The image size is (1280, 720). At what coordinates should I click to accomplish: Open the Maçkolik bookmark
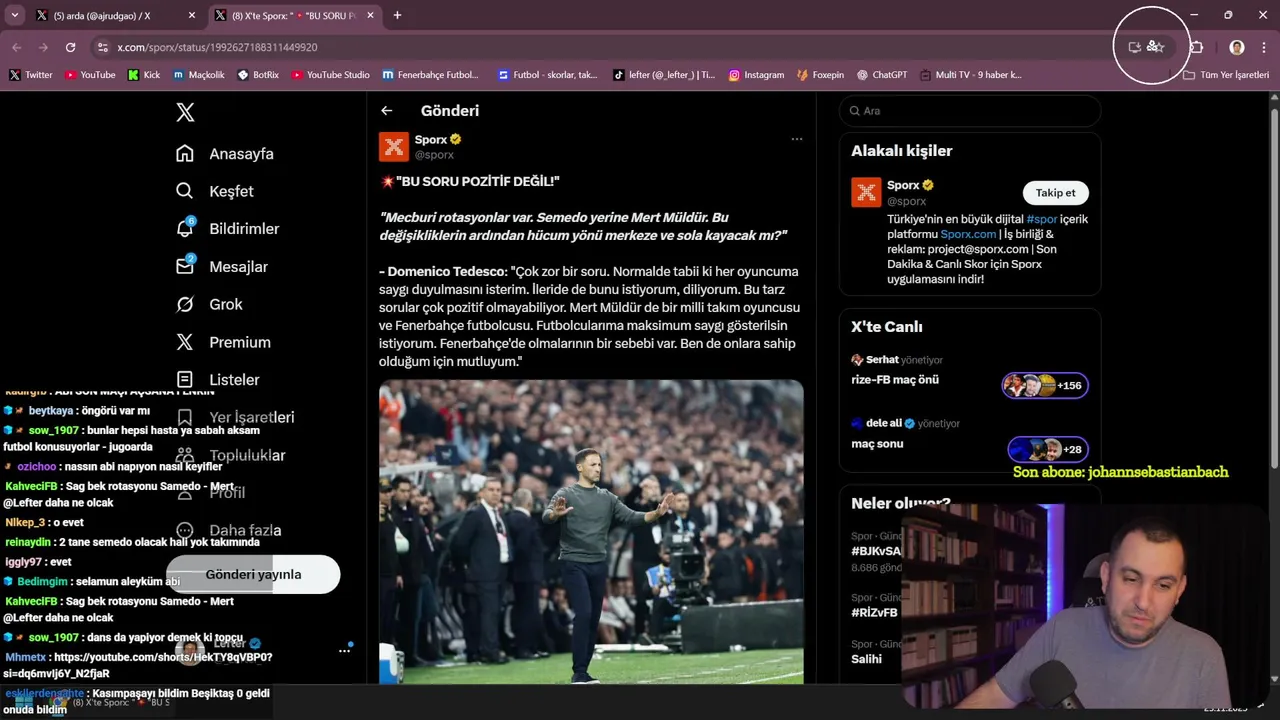tap(198, 74)
